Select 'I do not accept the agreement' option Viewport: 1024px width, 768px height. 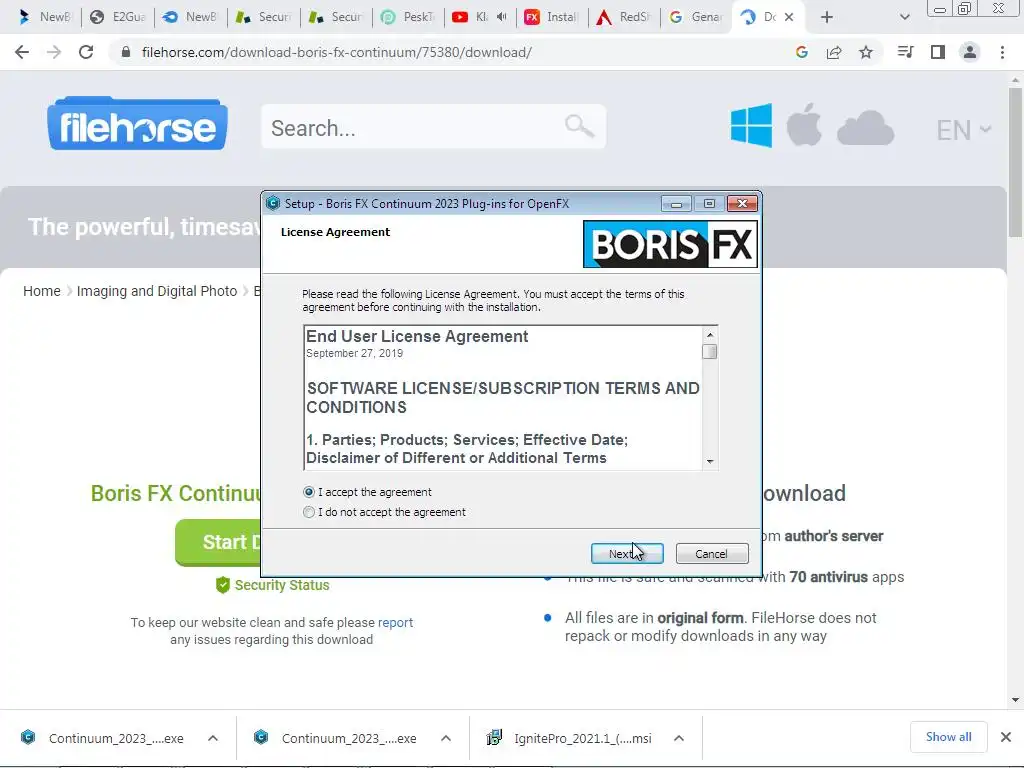309,512
